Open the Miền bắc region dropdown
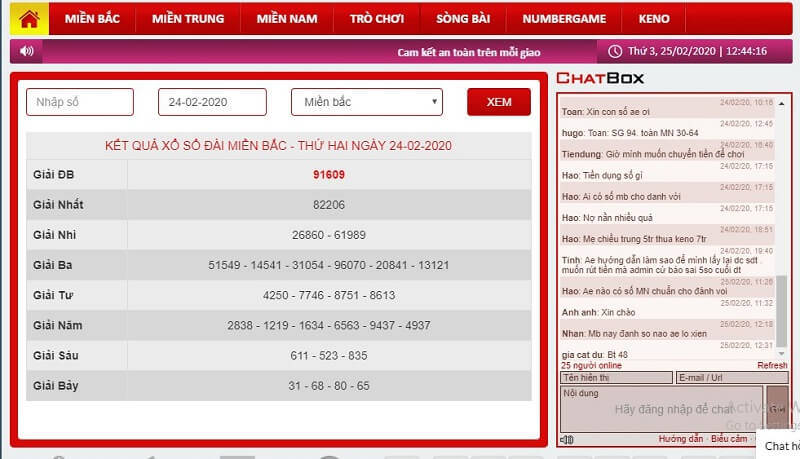 point(366,102)
